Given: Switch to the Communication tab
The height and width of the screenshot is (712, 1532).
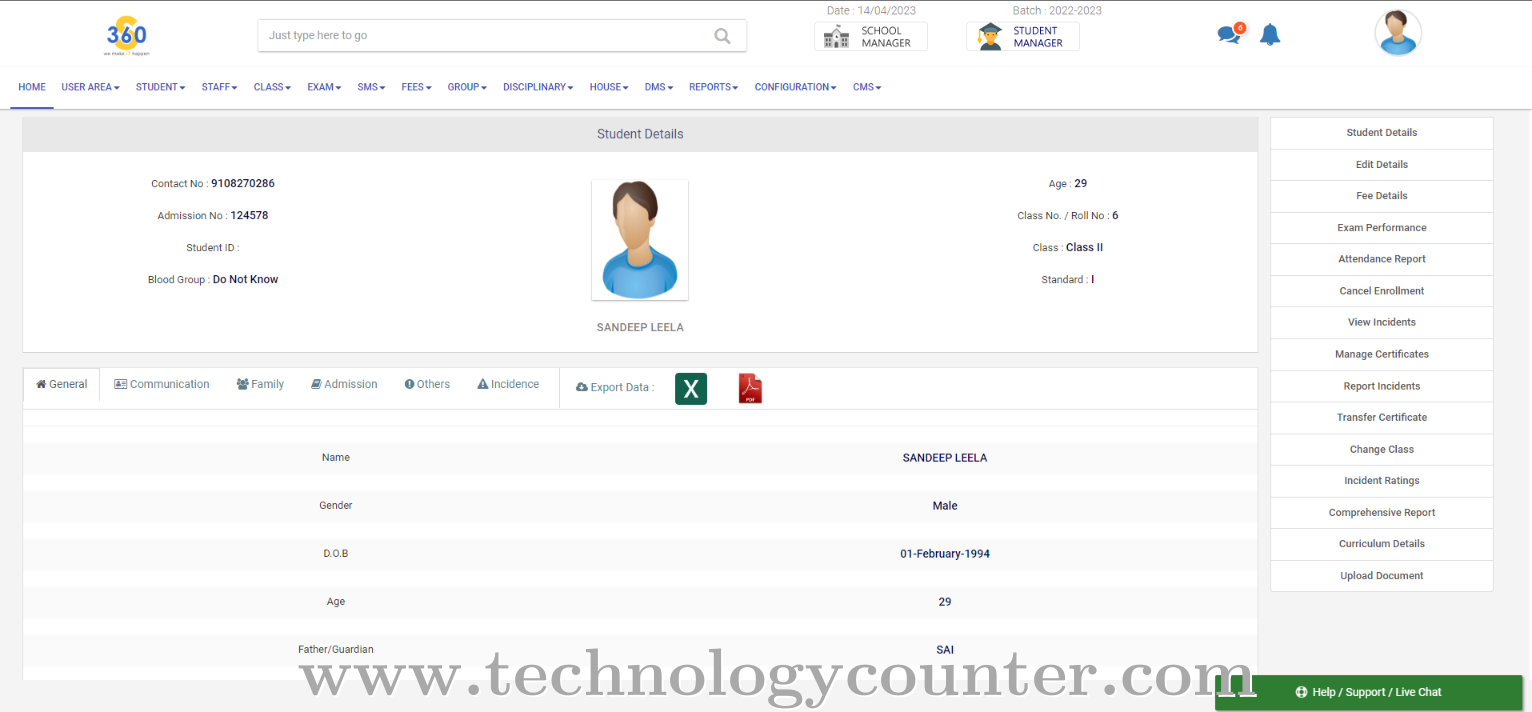Looking at the screenshot, I should coord(162,384).
